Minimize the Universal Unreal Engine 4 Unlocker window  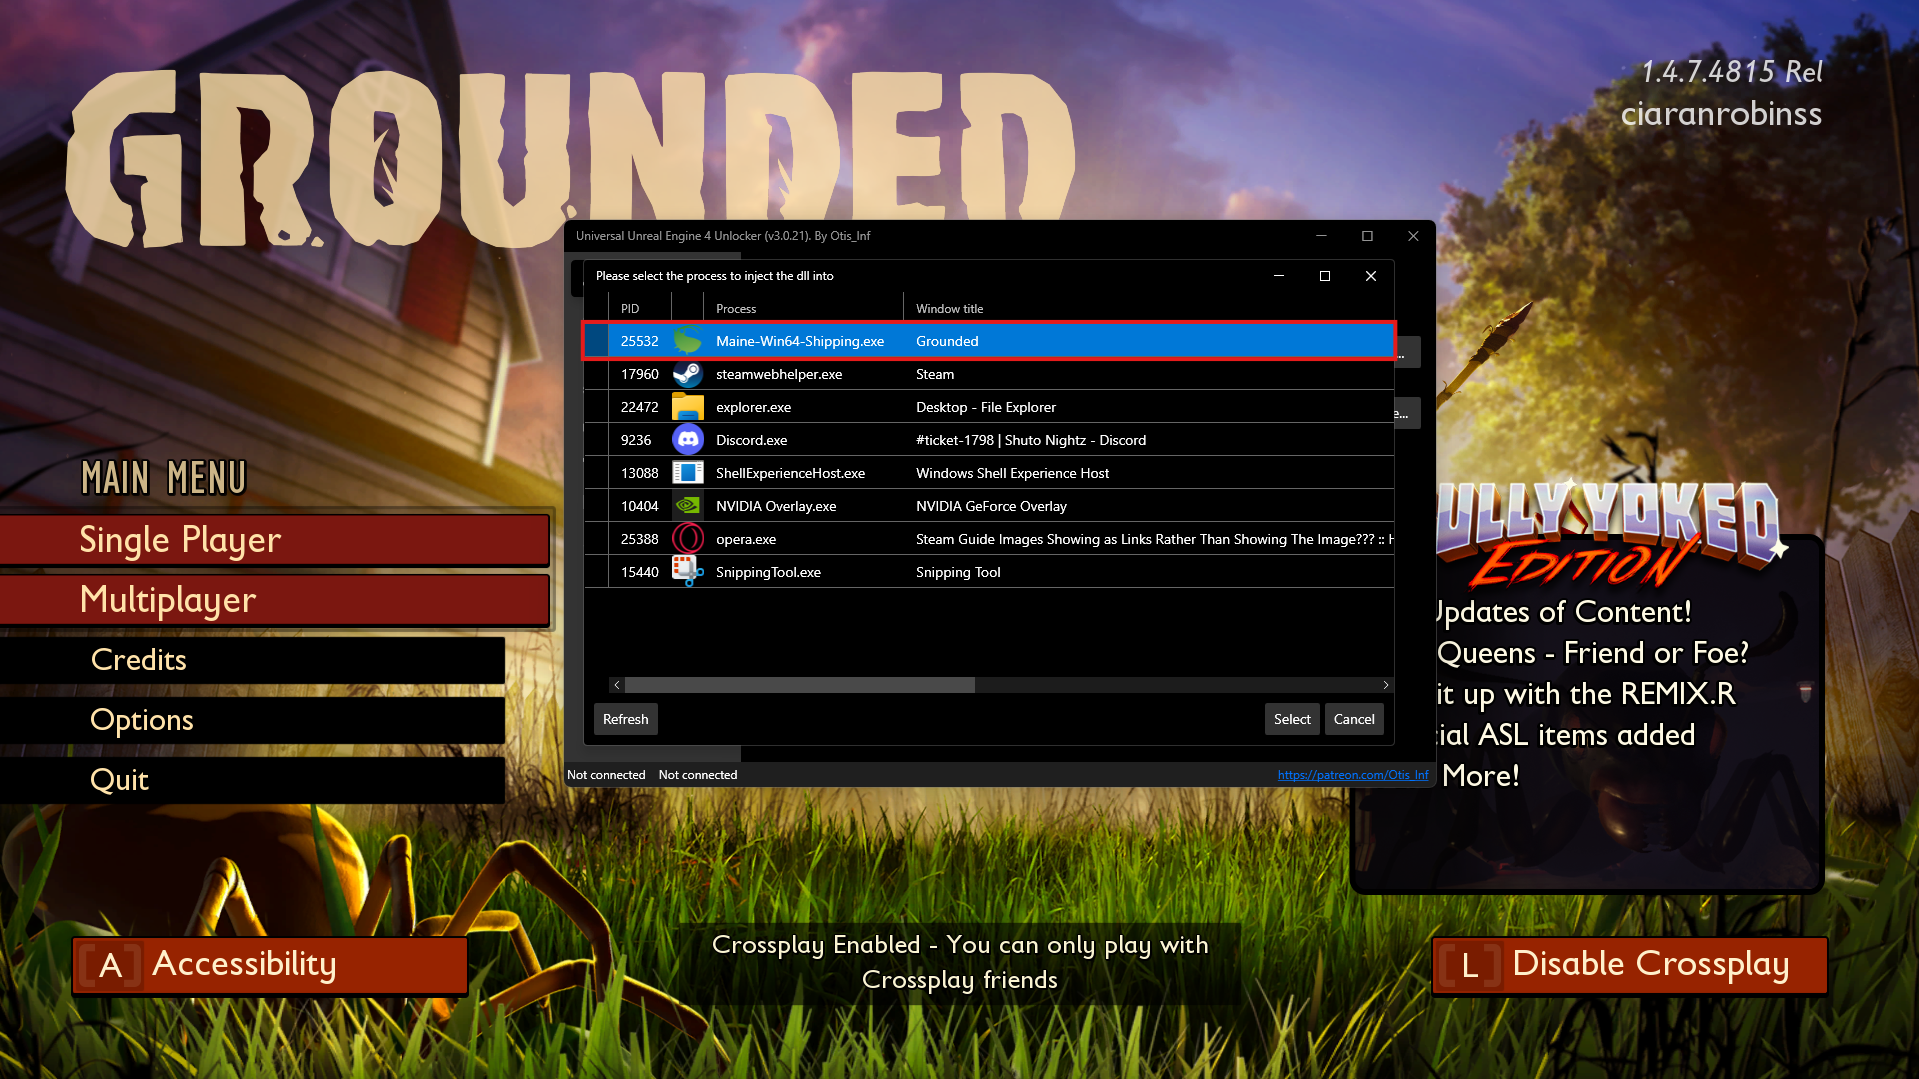click(1321, 236)
